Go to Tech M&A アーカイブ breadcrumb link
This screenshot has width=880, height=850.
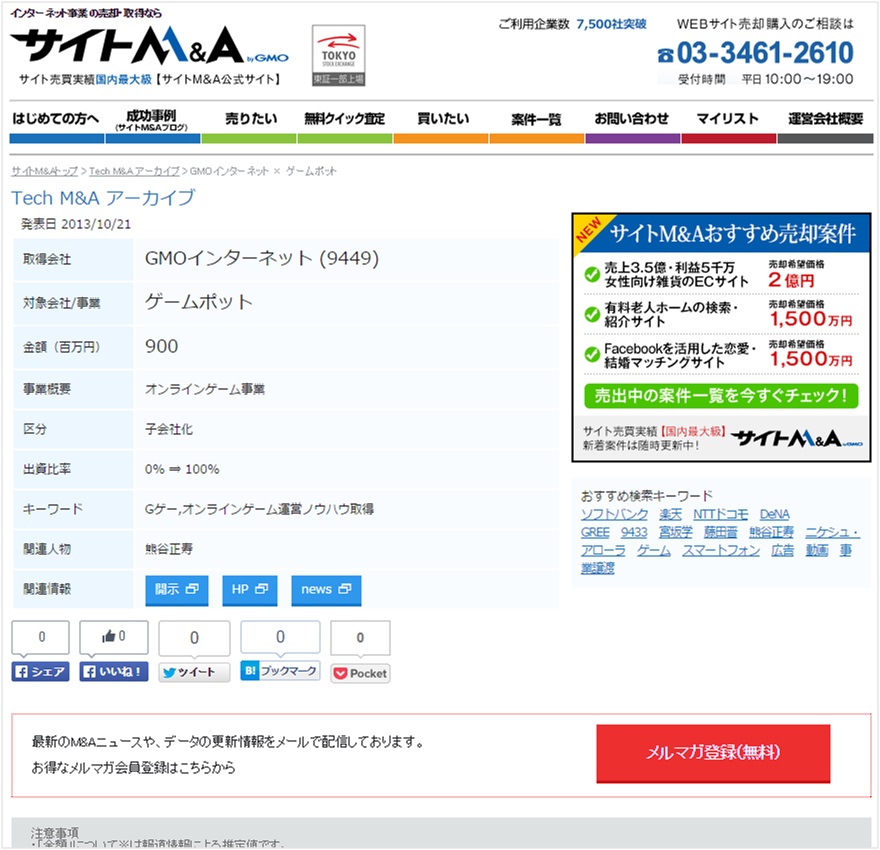(x=134, y=171)
